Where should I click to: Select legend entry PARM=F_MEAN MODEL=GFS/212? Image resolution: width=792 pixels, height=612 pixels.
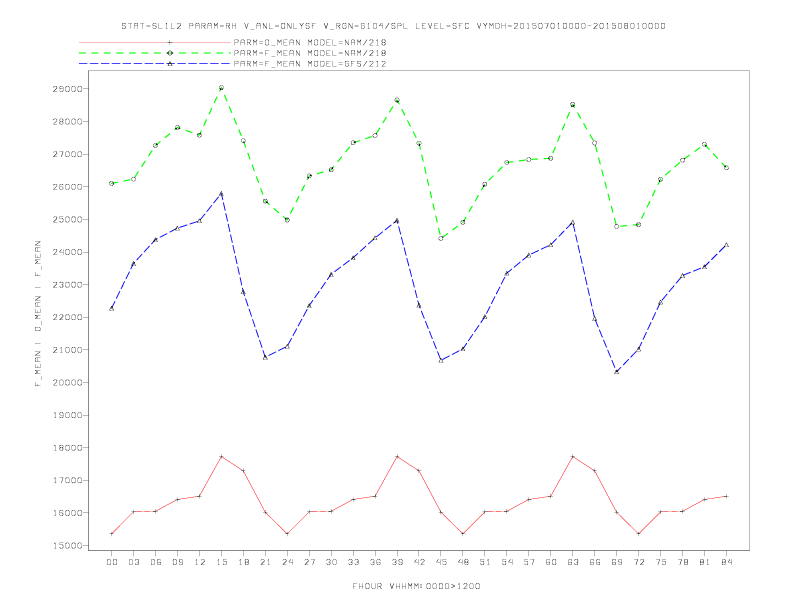pos(310,64)
